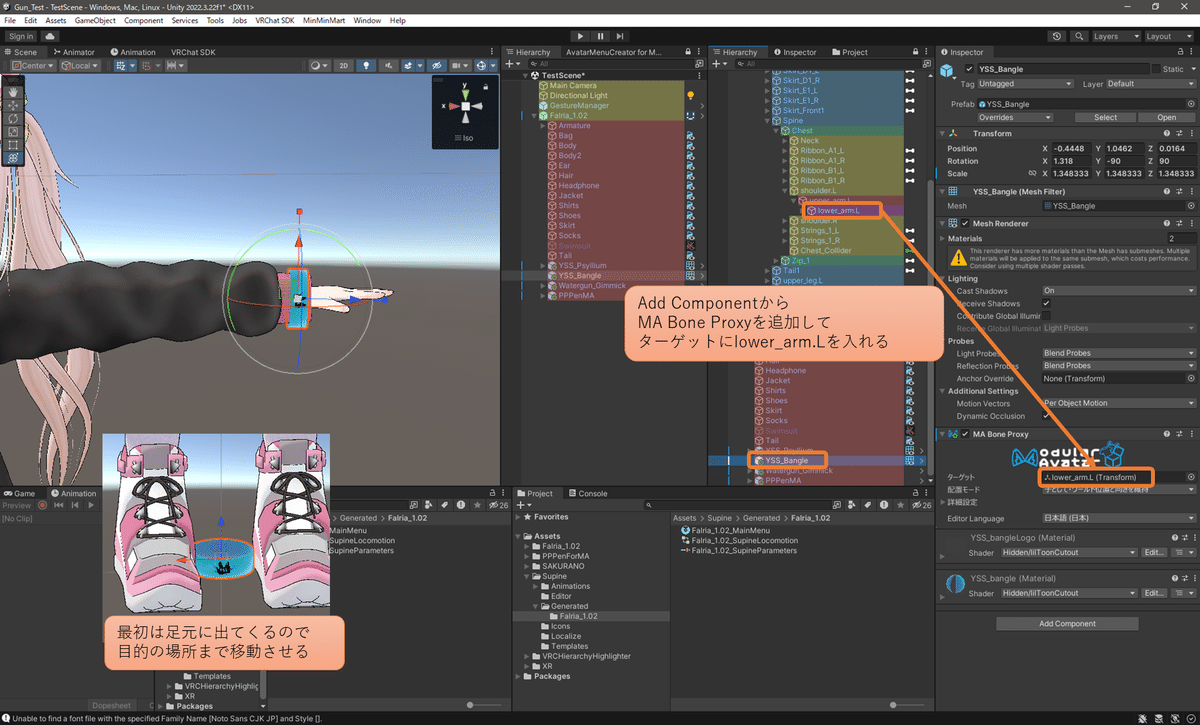This screenshot has width=1200, height=725.
Task: Open the prefab Overrides dropdown
Action: click(1015, 117)
